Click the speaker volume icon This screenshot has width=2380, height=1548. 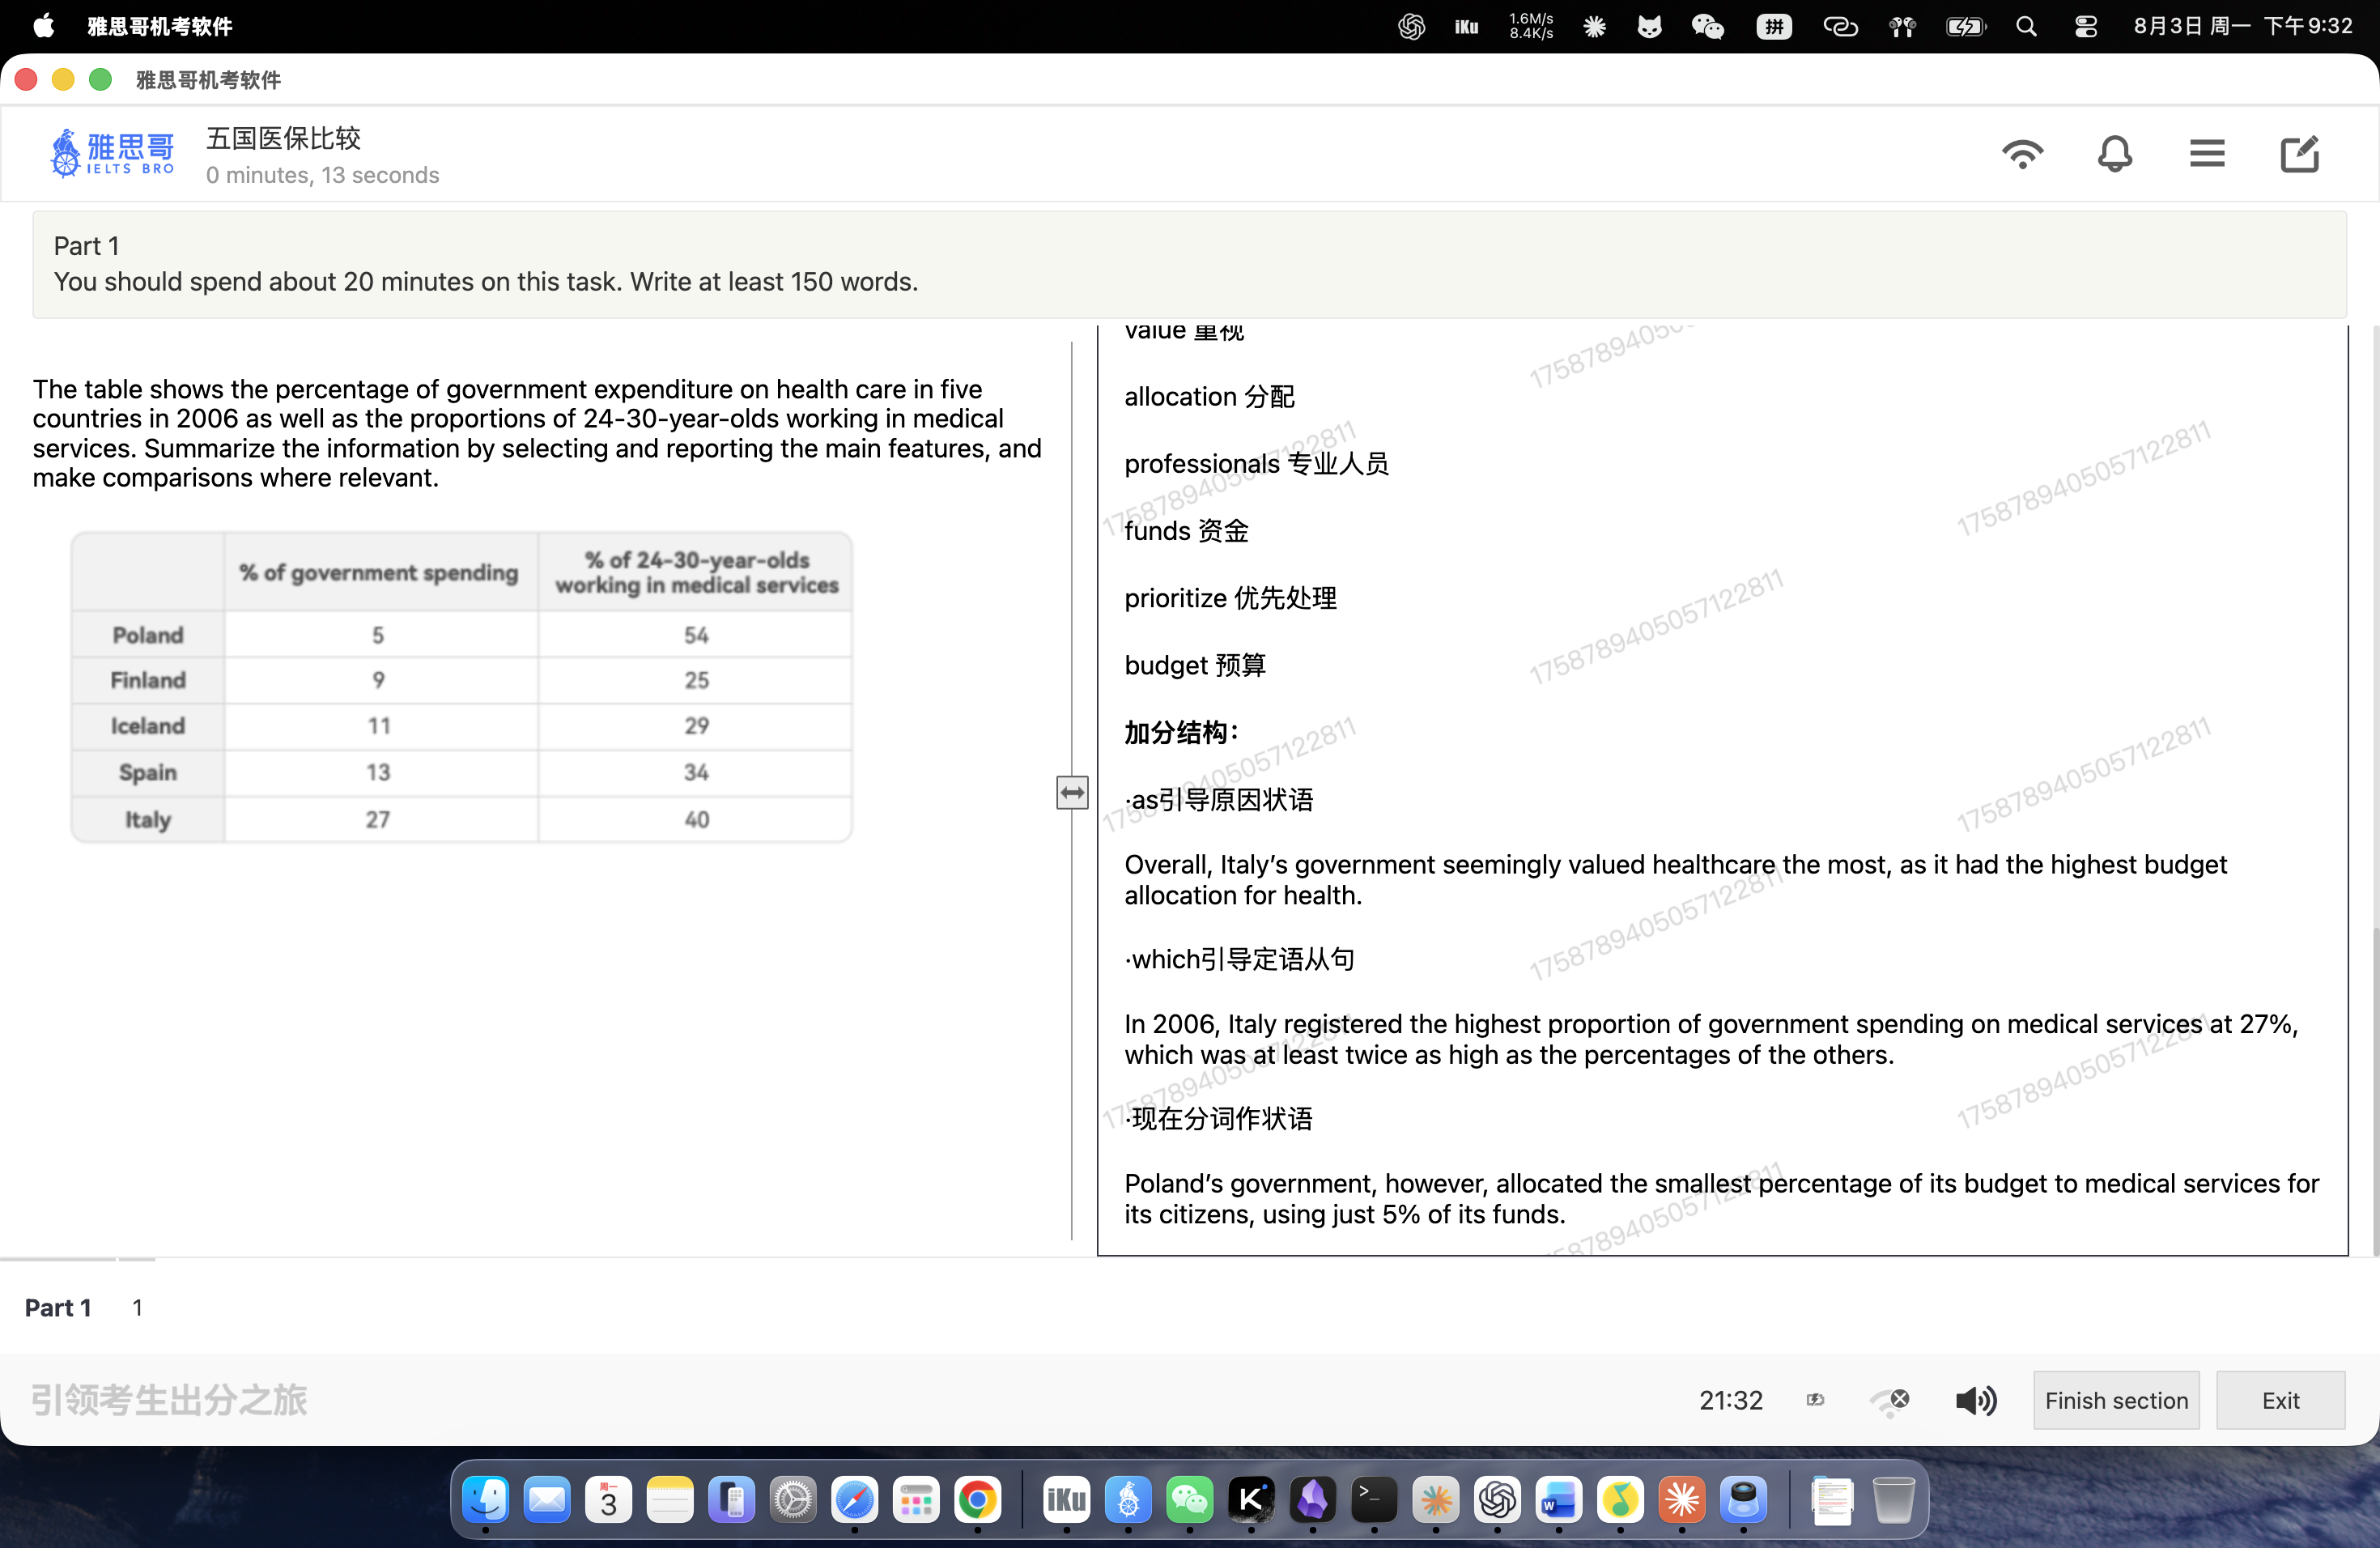[x=1975, y=1400]
